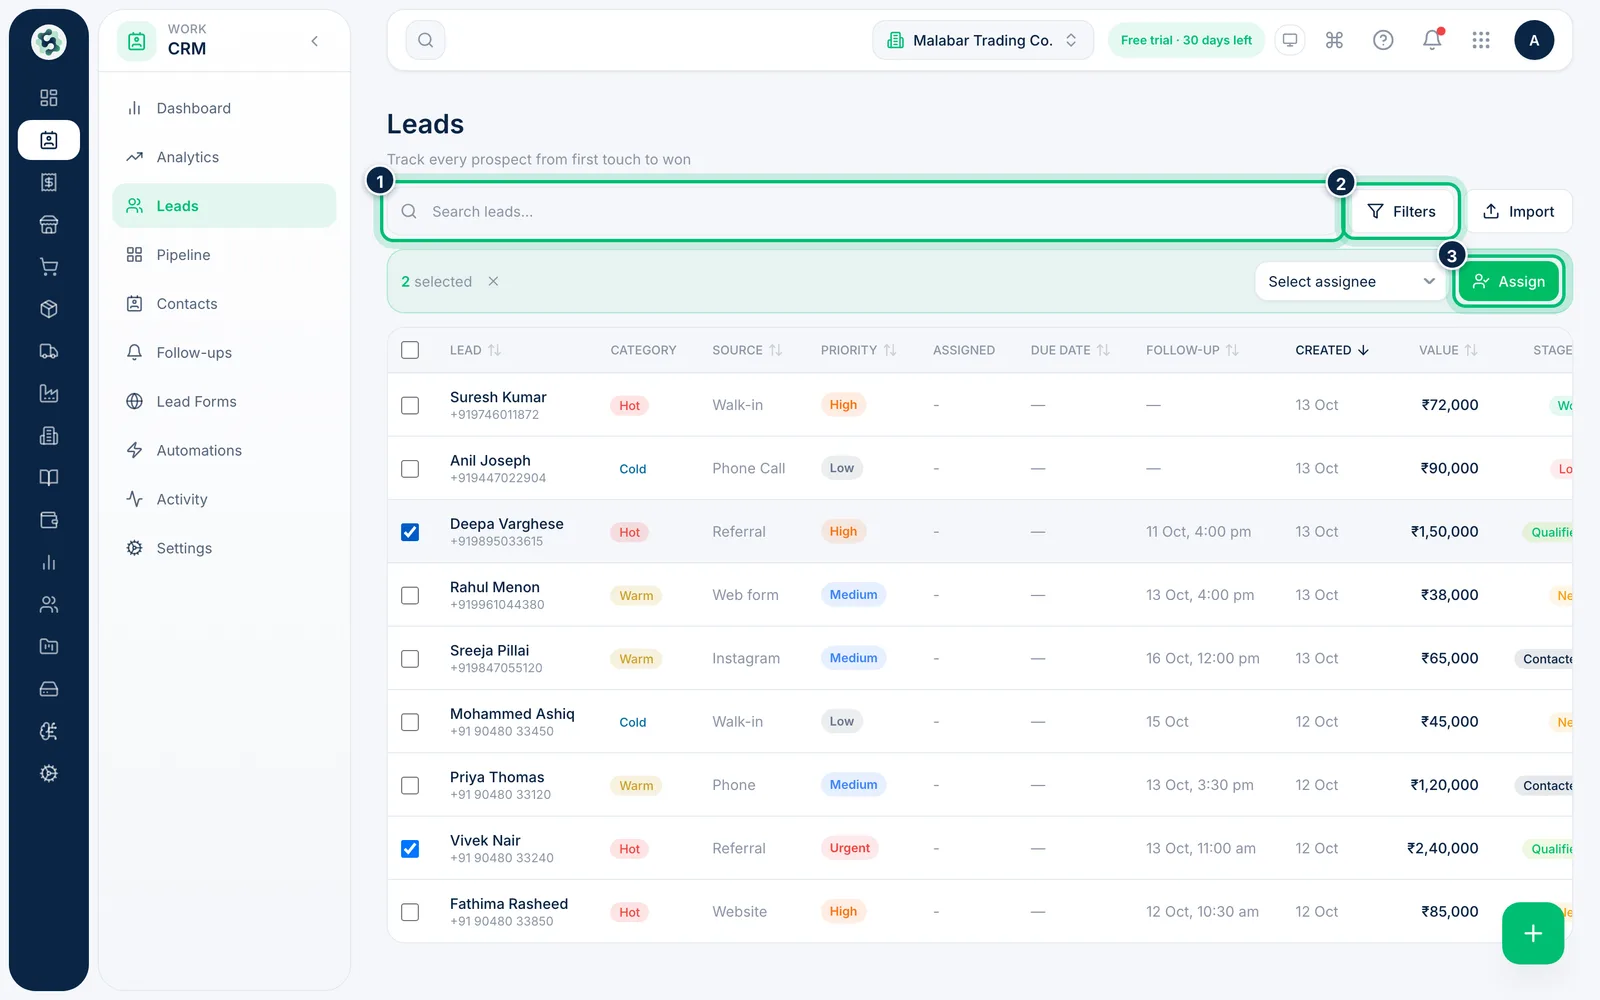The image size is (1600, 1000).
Task: Sort the table by the PRIORITY column
Action: pyautogui.click(x=858, y=350)
